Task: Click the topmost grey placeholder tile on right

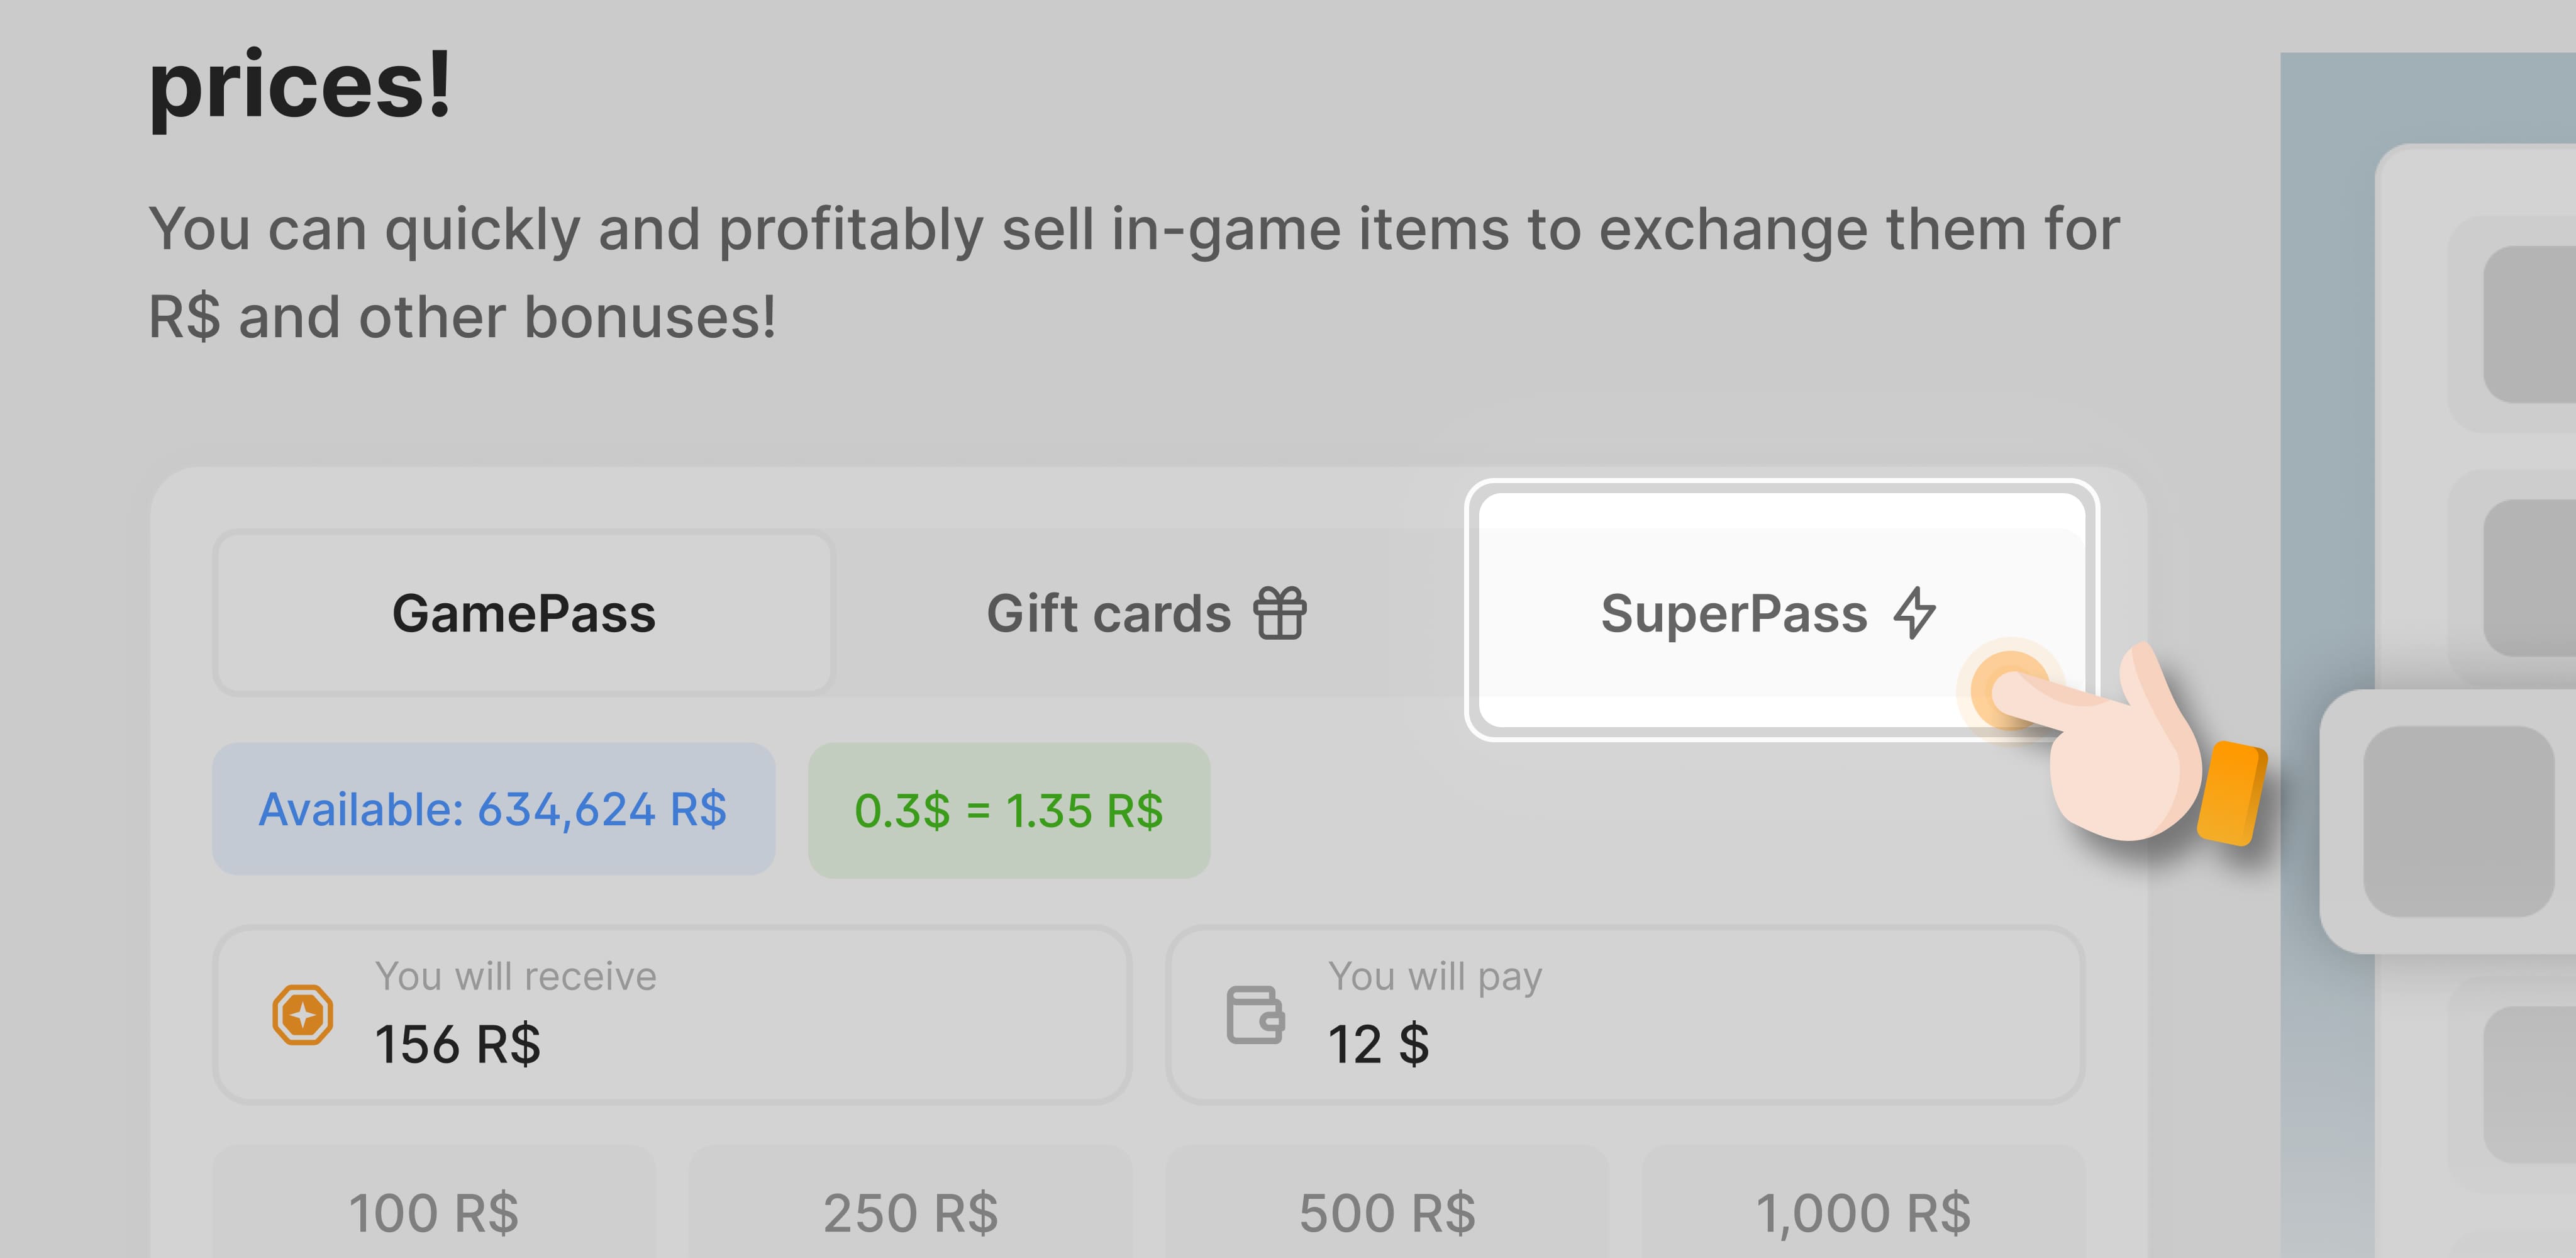Action: tap(2530, 325)
